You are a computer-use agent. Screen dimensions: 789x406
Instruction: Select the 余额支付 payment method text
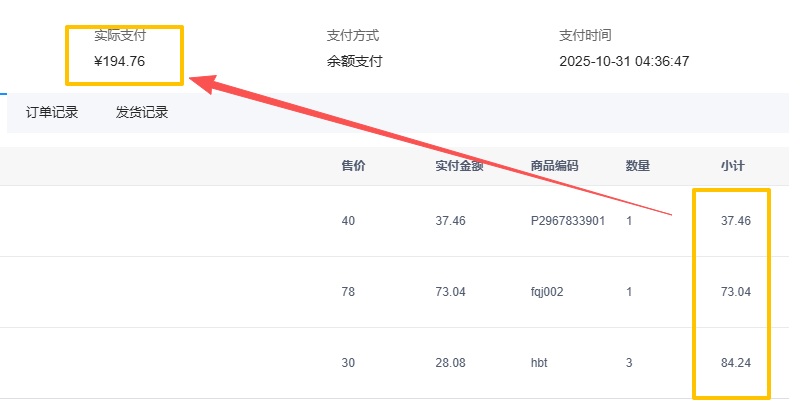click(x=354, y=61)
